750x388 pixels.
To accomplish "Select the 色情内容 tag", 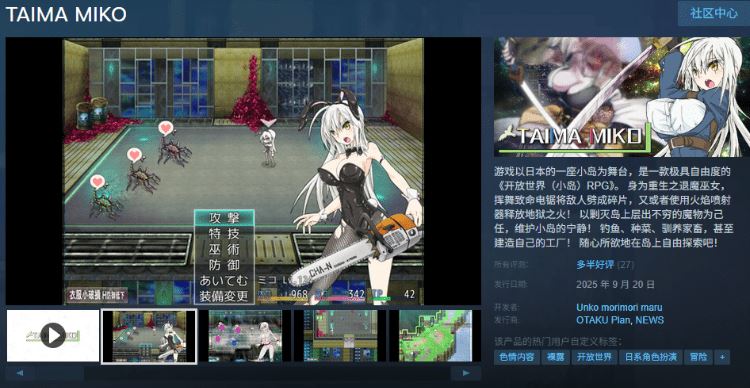I will point(517,357).
